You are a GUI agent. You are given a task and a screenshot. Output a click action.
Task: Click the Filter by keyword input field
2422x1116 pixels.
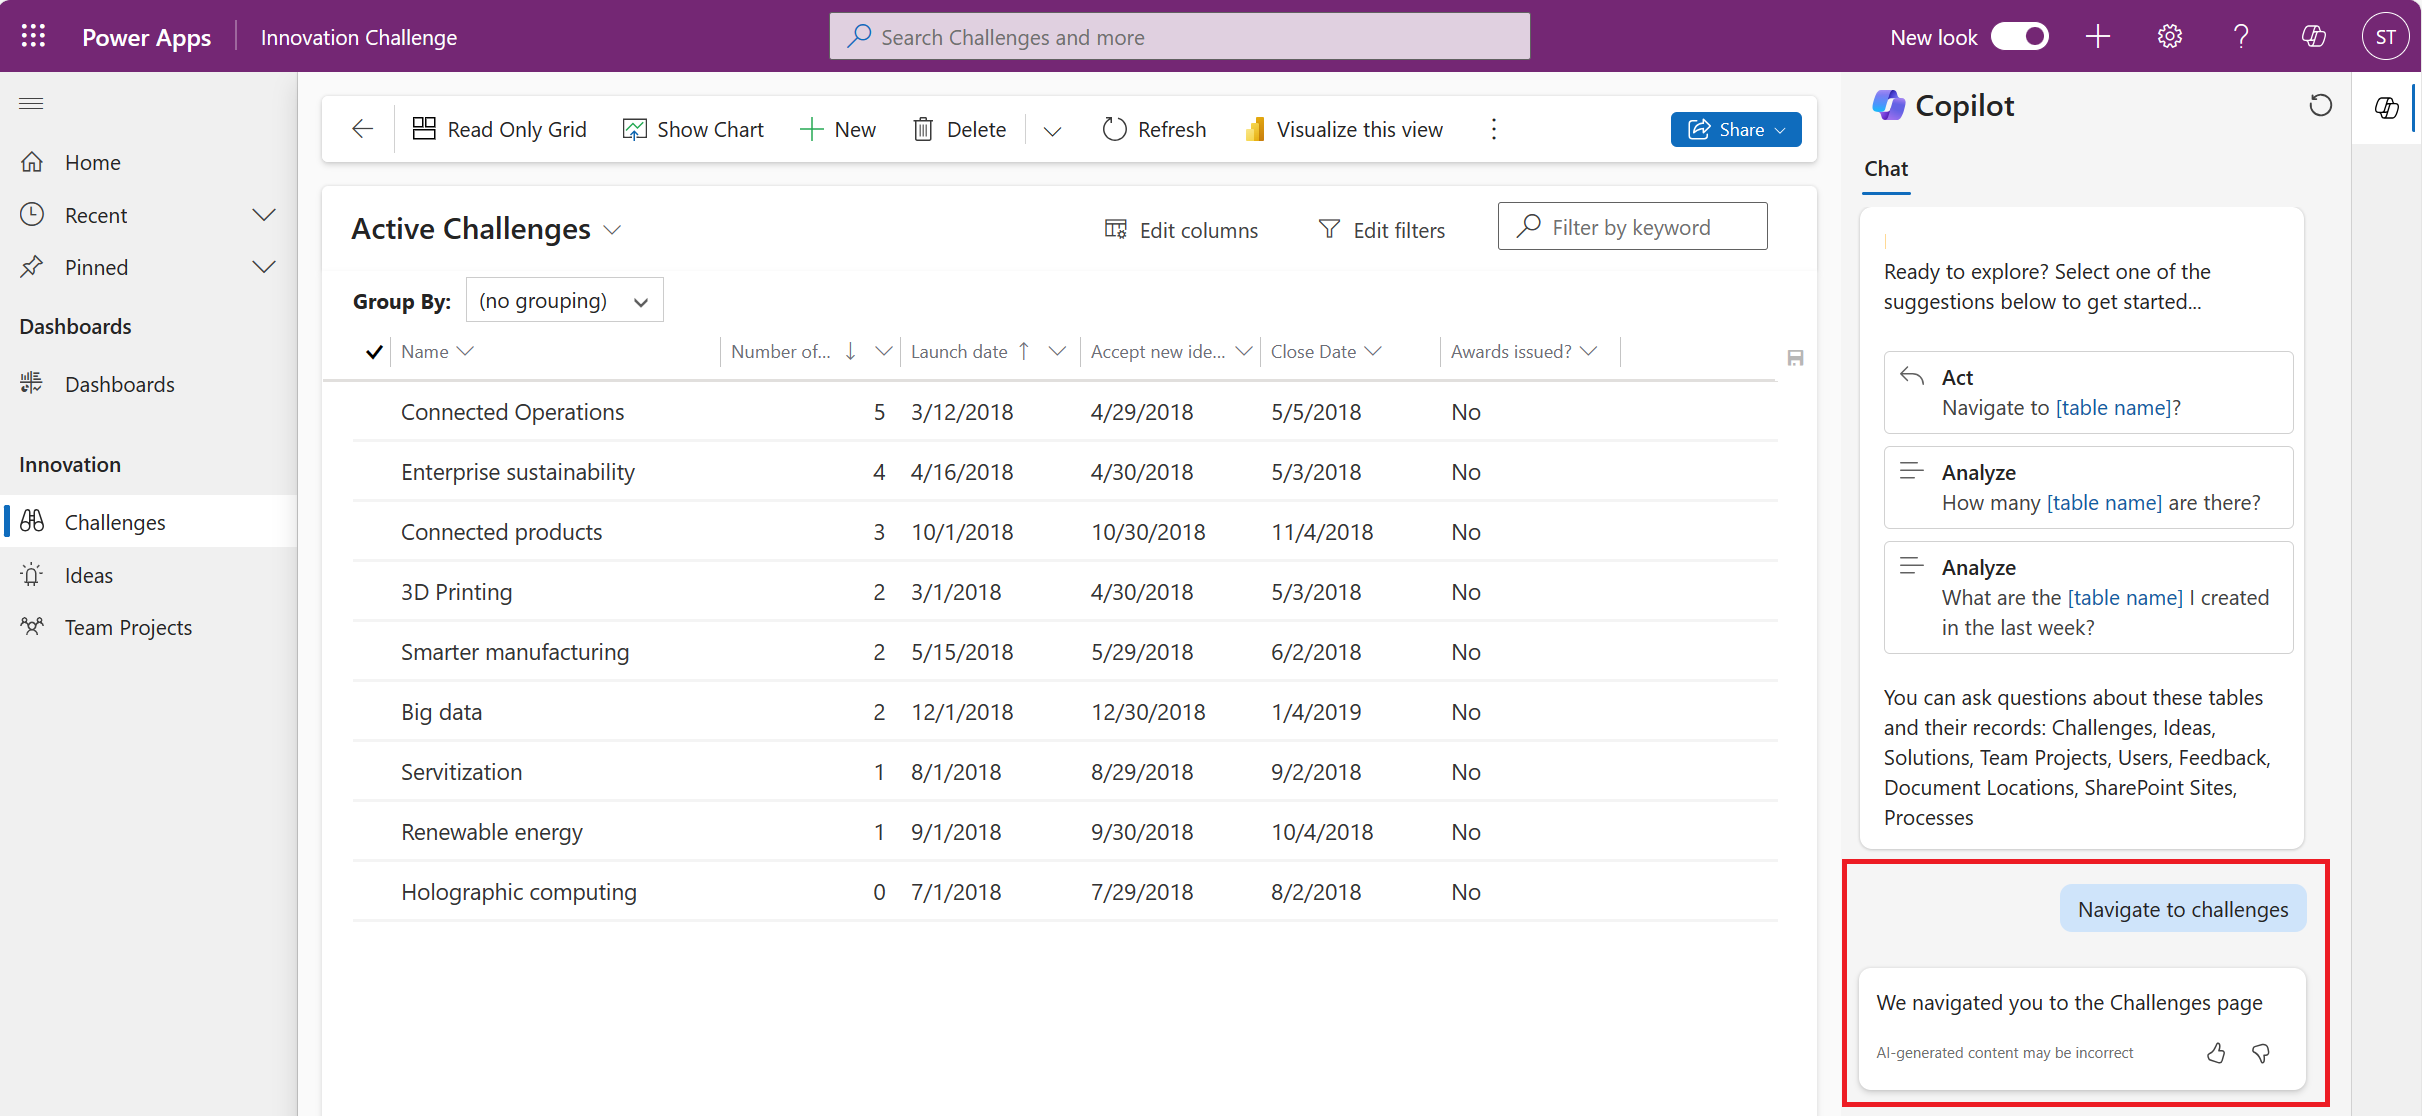[1633, 227]
